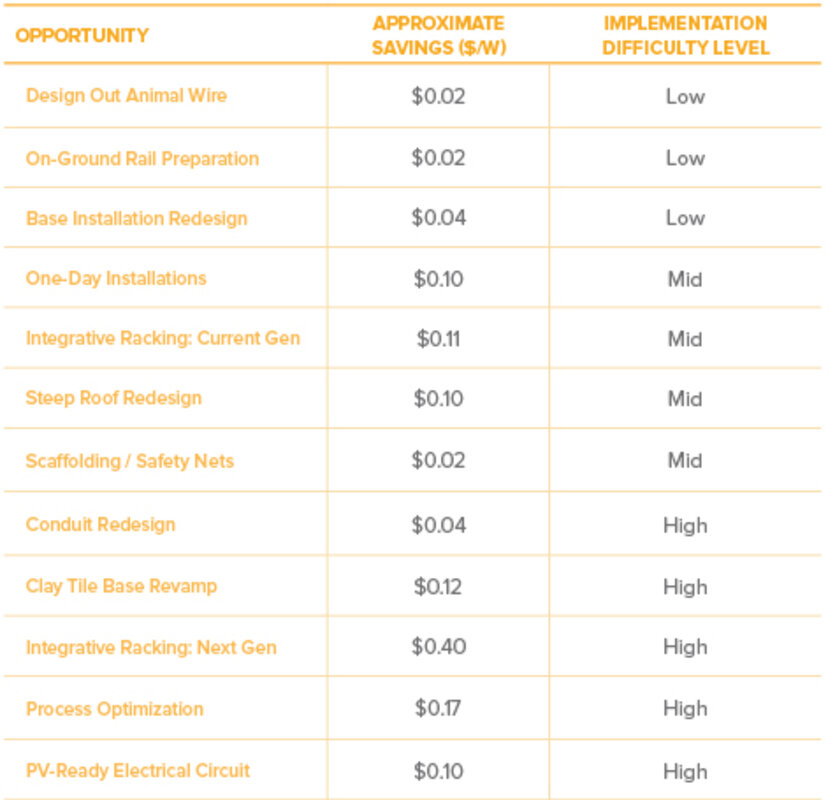Click the Opportunity column header
835x800 pixels.
coord(82,35)
